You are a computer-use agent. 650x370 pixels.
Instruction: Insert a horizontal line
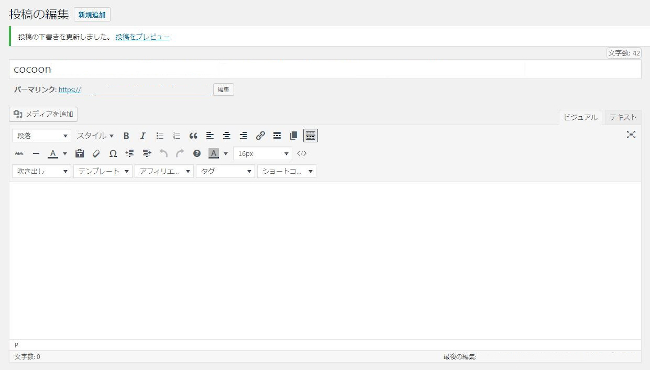[x=36, y=154]
